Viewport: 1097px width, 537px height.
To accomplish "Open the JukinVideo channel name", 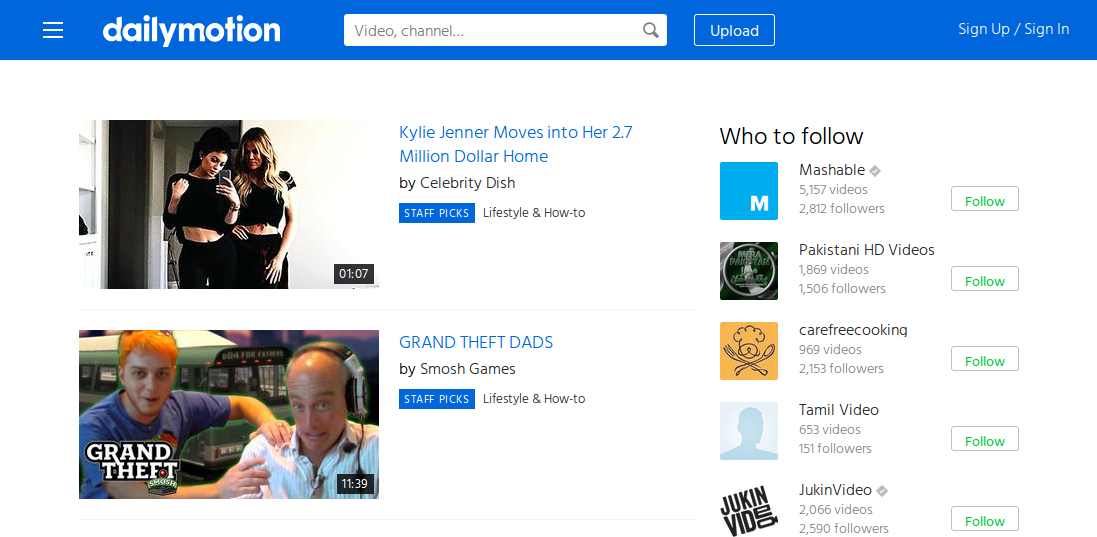I will pos(835,489).
